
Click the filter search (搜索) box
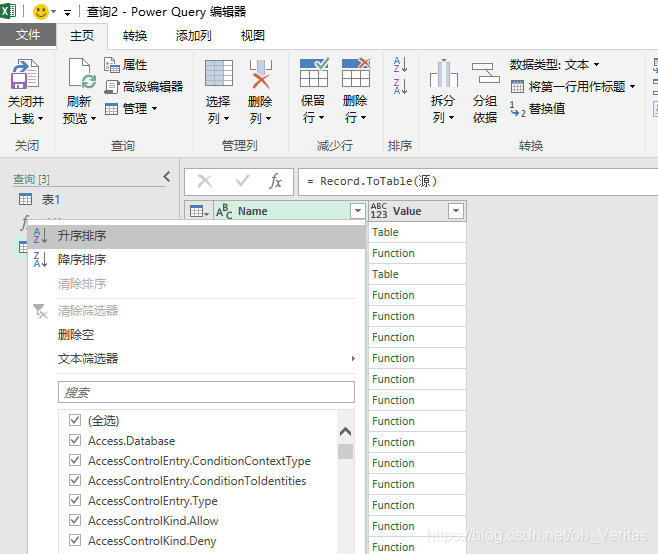pos(206,392)
